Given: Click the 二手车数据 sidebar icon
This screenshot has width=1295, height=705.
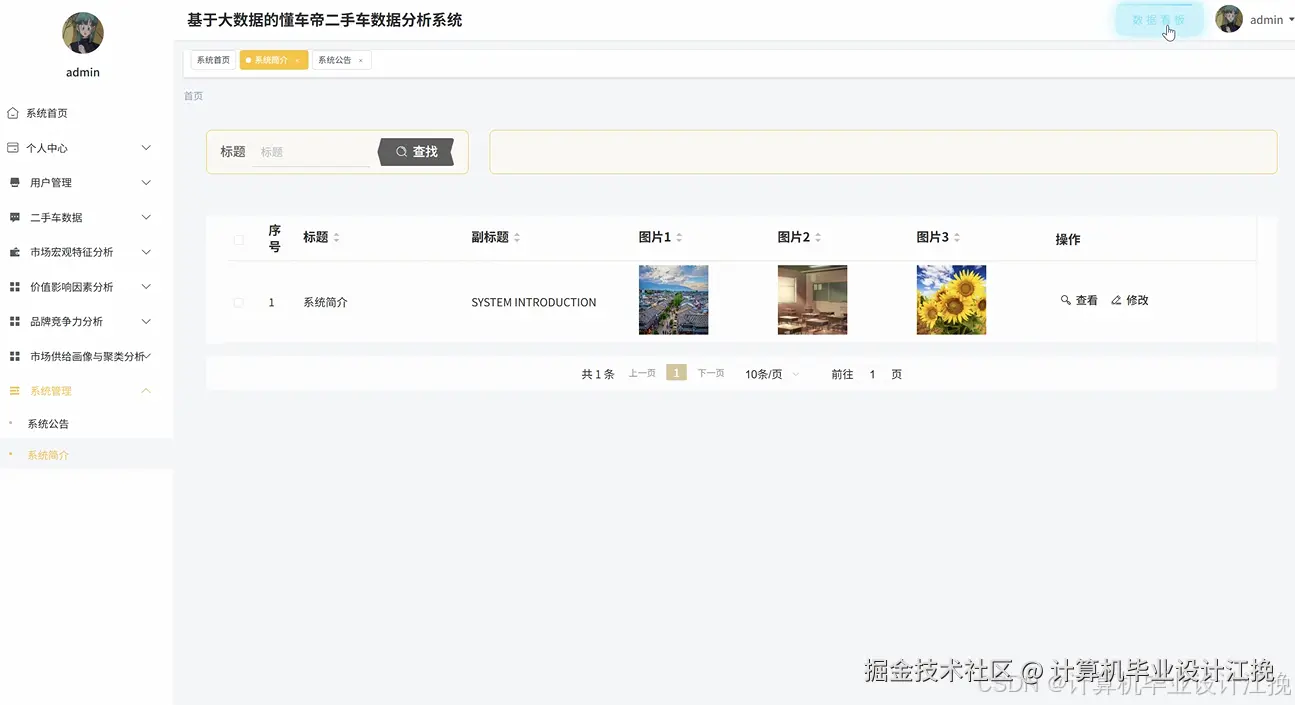Looking at the screenshot, I should point(15,217).
